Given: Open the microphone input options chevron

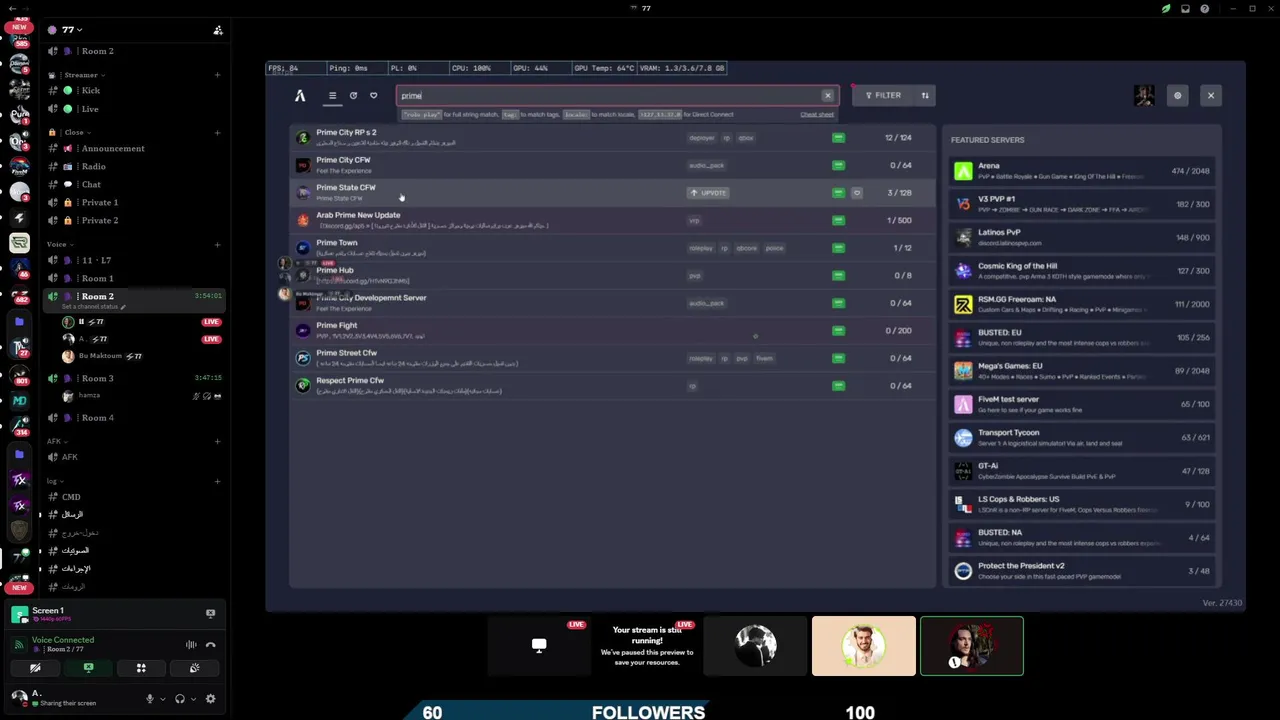Looking at the screenshot, I should point(162,699).
